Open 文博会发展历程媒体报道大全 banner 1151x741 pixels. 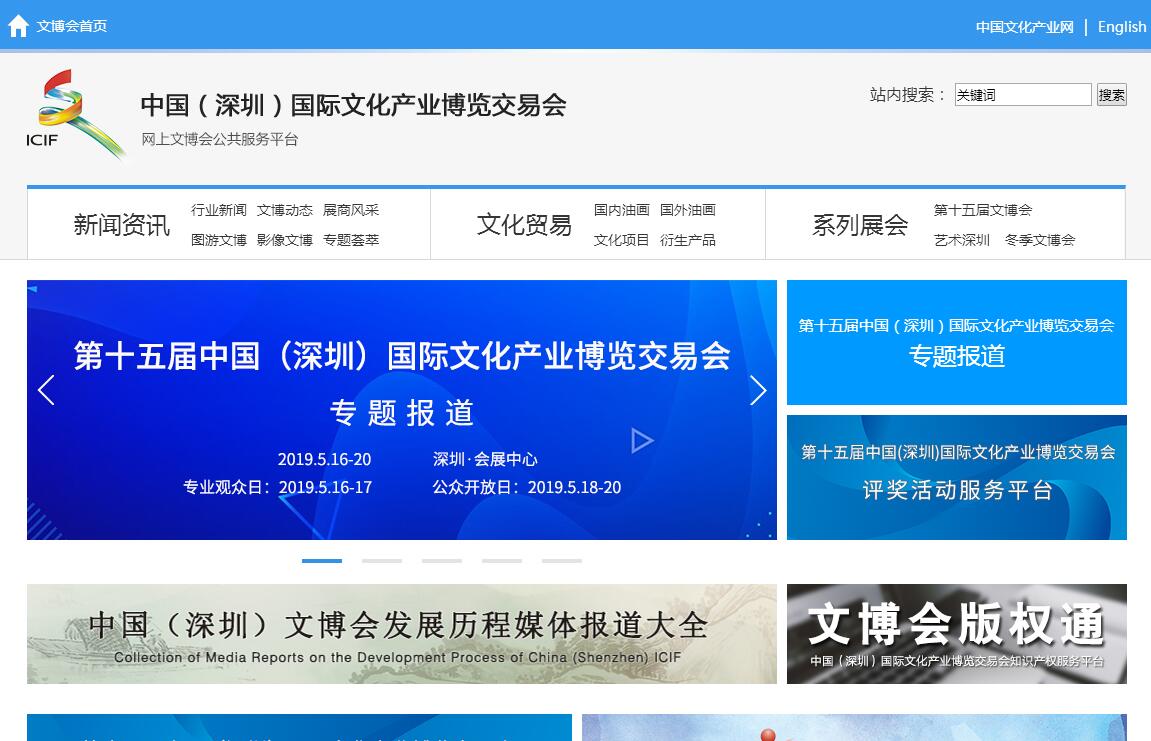[x=401, y=634]
